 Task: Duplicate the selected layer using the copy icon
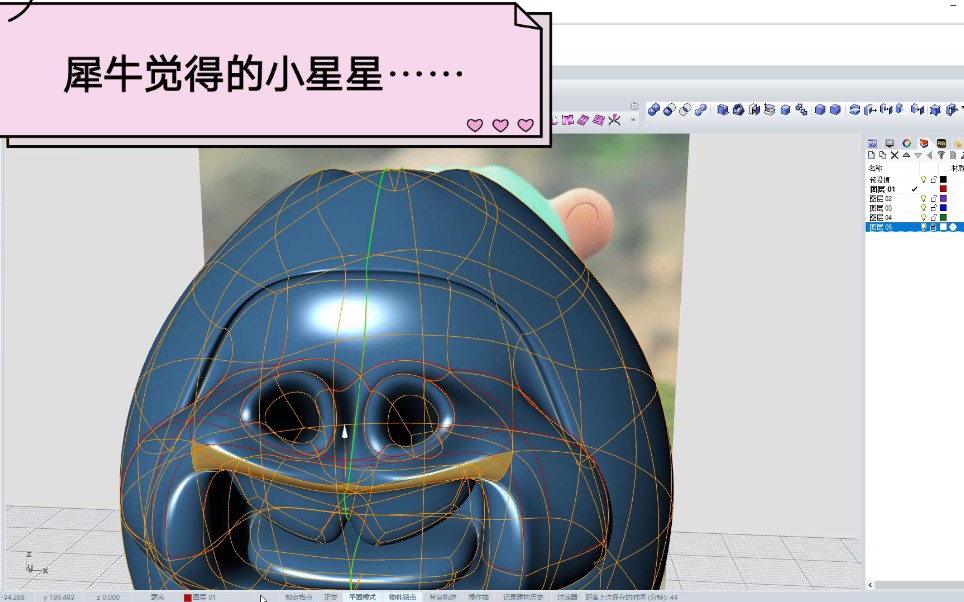[x=881, y=155]
